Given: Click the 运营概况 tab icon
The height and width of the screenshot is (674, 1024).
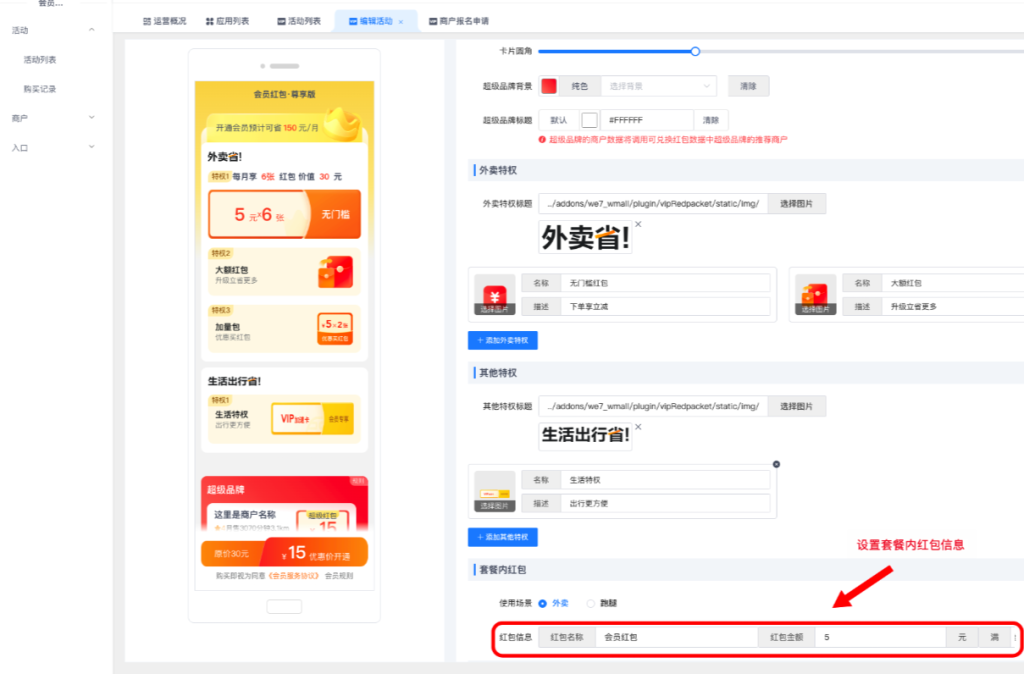Looking at the screenshot, I should point(147,21).
